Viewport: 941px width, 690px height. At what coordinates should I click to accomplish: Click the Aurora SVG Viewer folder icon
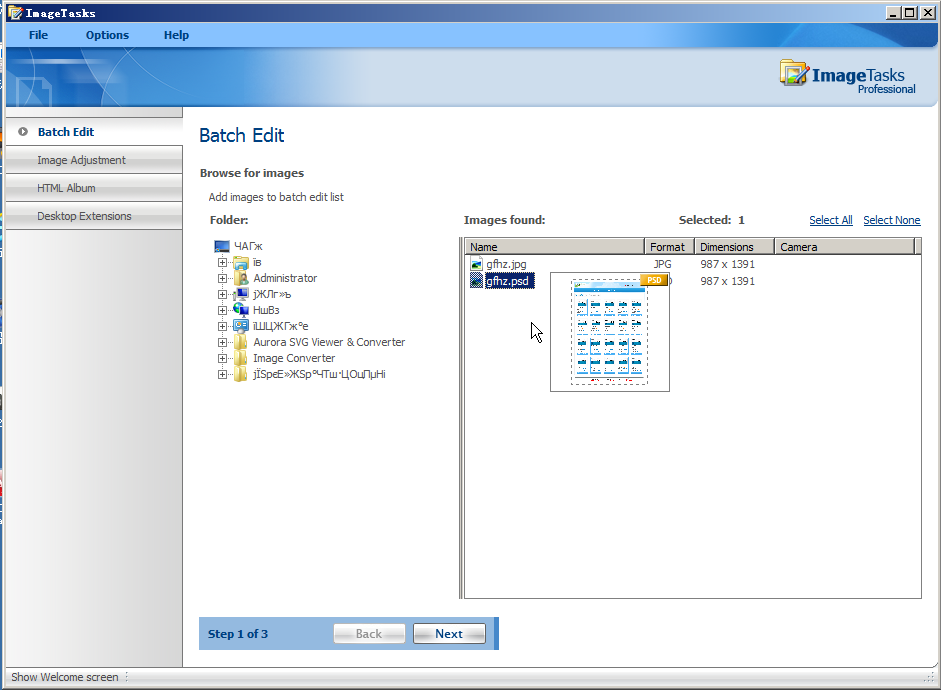(x=241, y=342)
